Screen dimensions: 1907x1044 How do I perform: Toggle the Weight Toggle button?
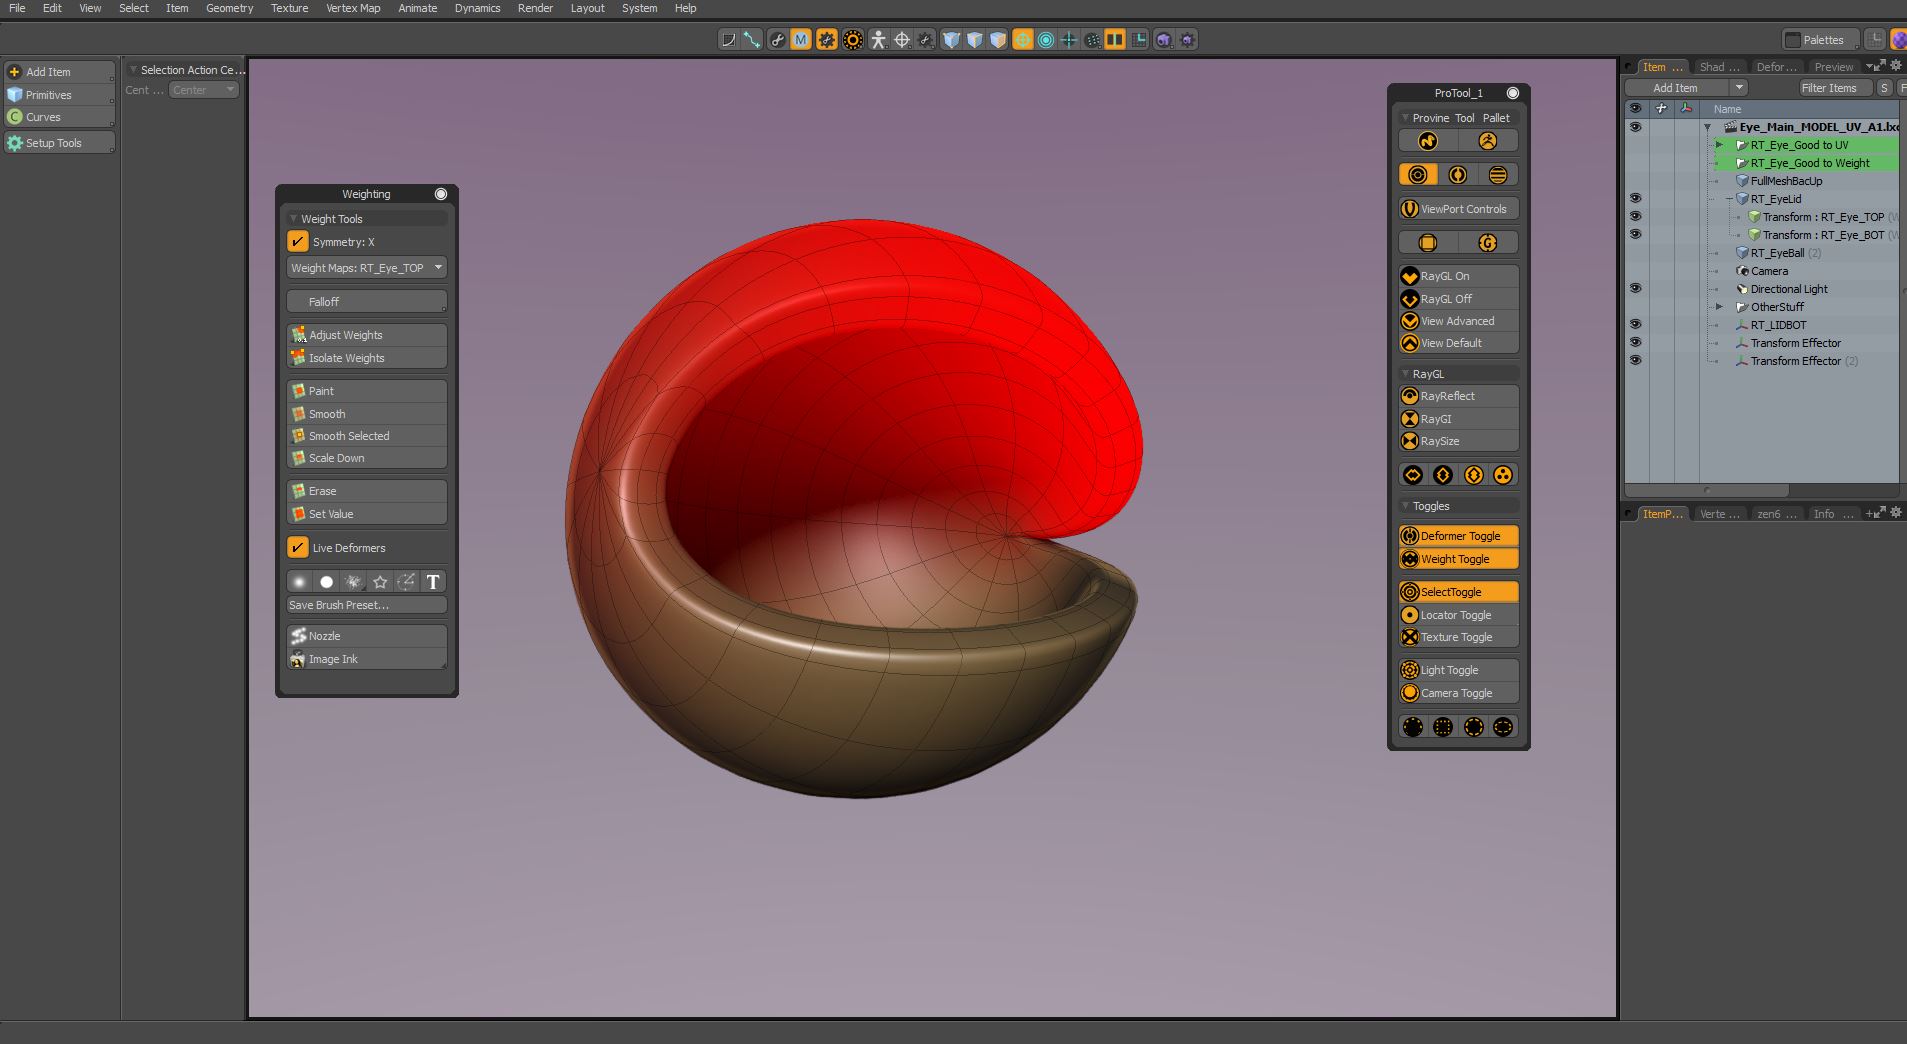pyautogui.click(x=1458, y=559)
